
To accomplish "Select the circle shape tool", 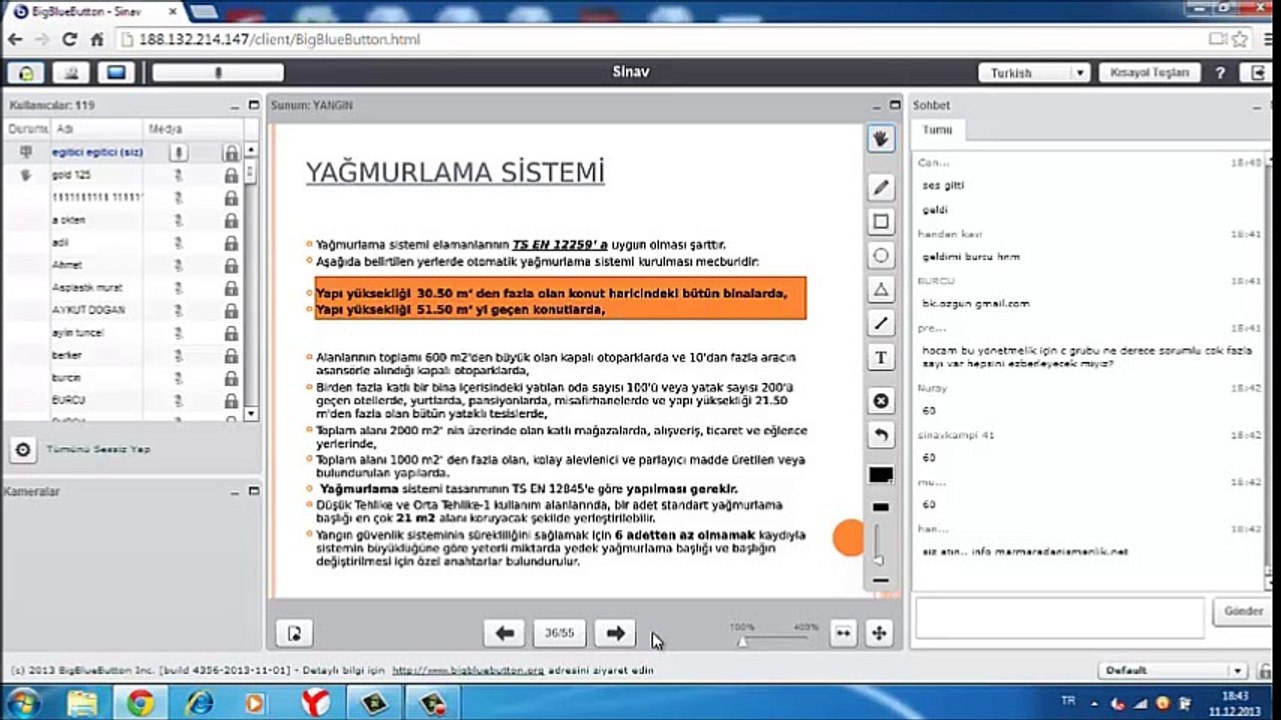I will (x=881, y=255).
